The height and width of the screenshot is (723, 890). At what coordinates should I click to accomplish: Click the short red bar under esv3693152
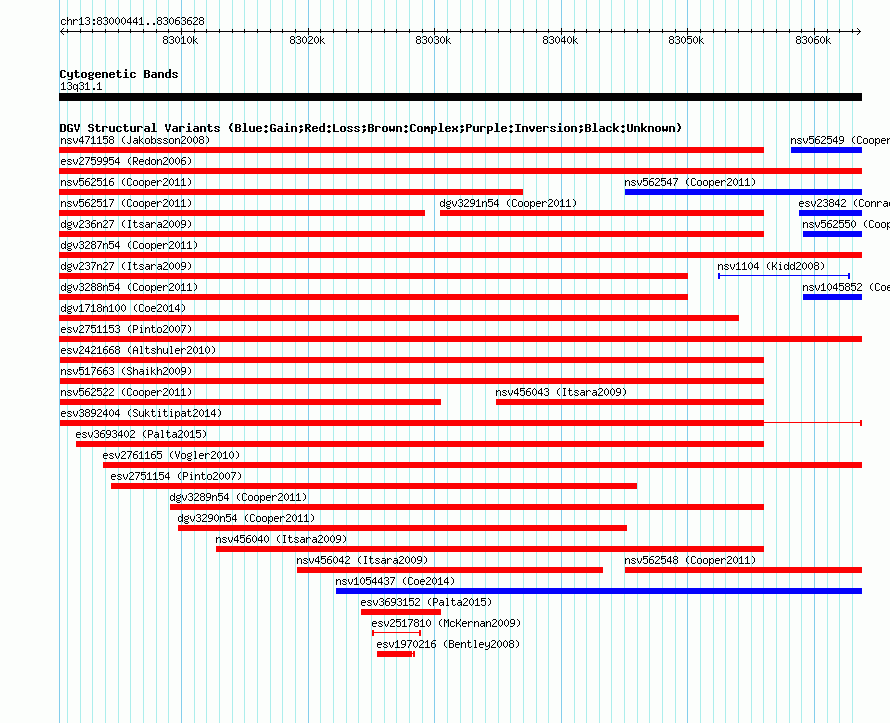pos(401,612)
